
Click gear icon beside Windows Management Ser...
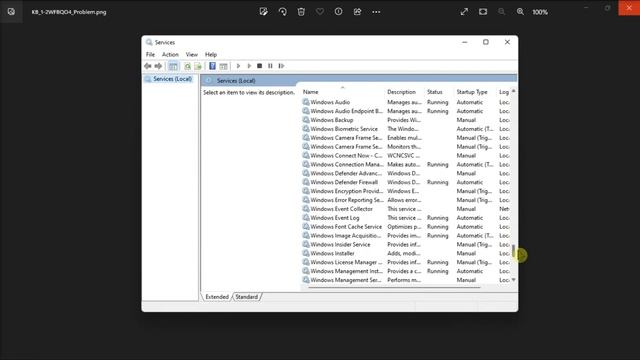306,280
